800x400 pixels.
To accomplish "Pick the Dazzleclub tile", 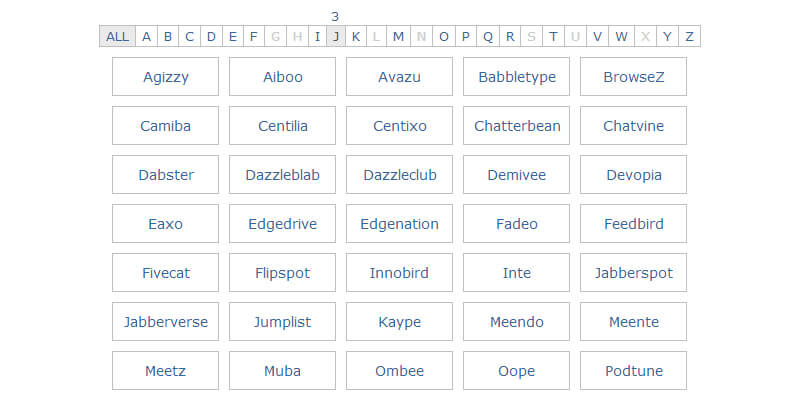I will (399, 175).
